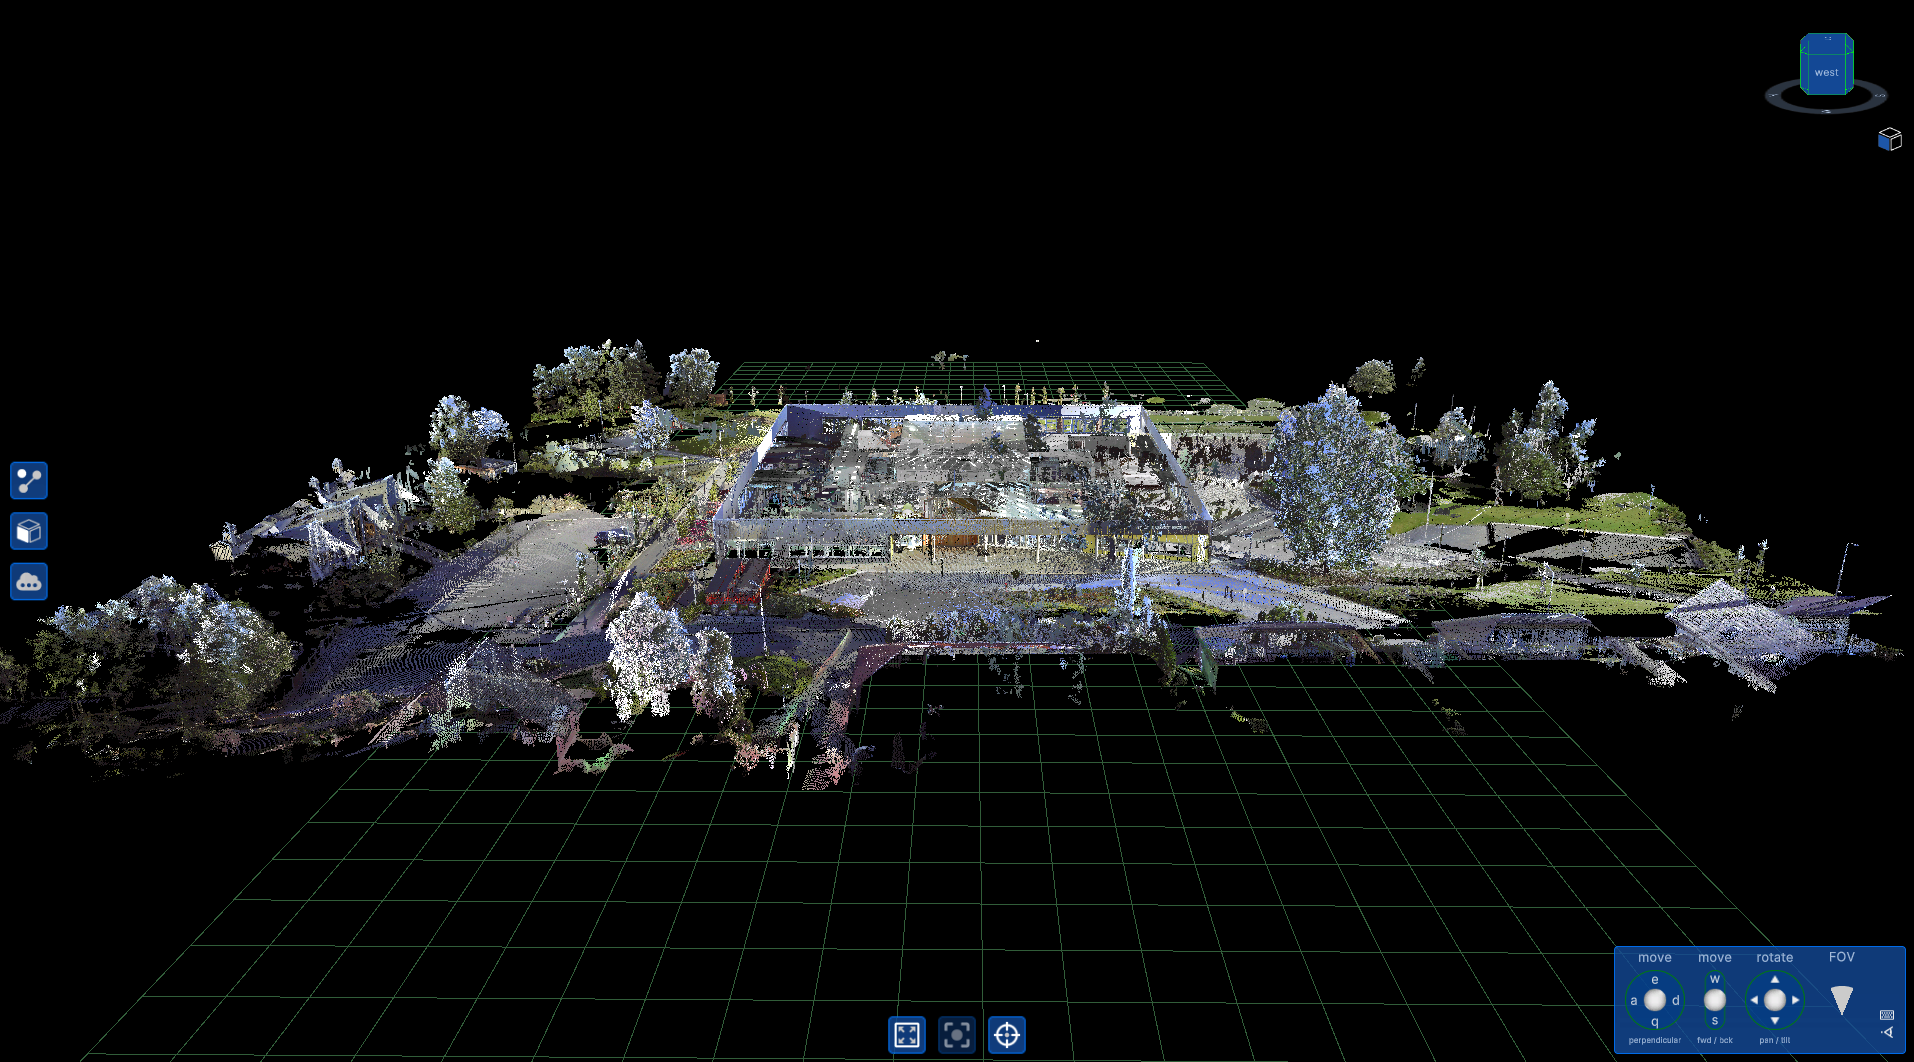Click the small cube icon below navigation gizmo

point(1890,140)
